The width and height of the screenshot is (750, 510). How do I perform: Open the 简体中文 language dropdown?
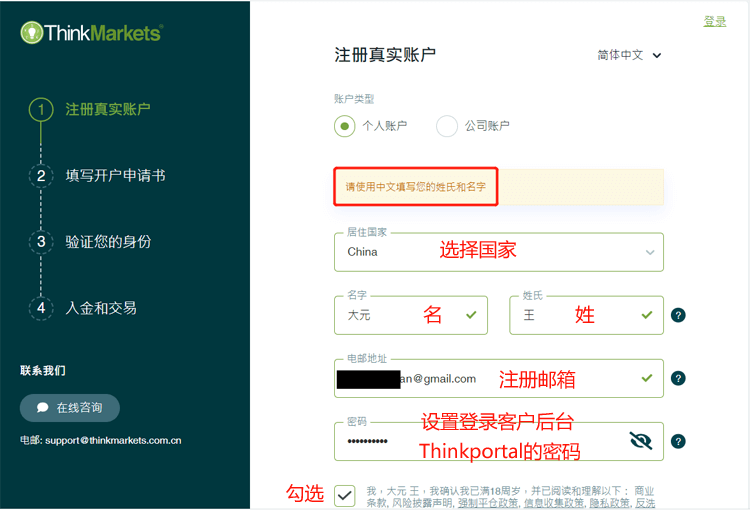(629, 55)
